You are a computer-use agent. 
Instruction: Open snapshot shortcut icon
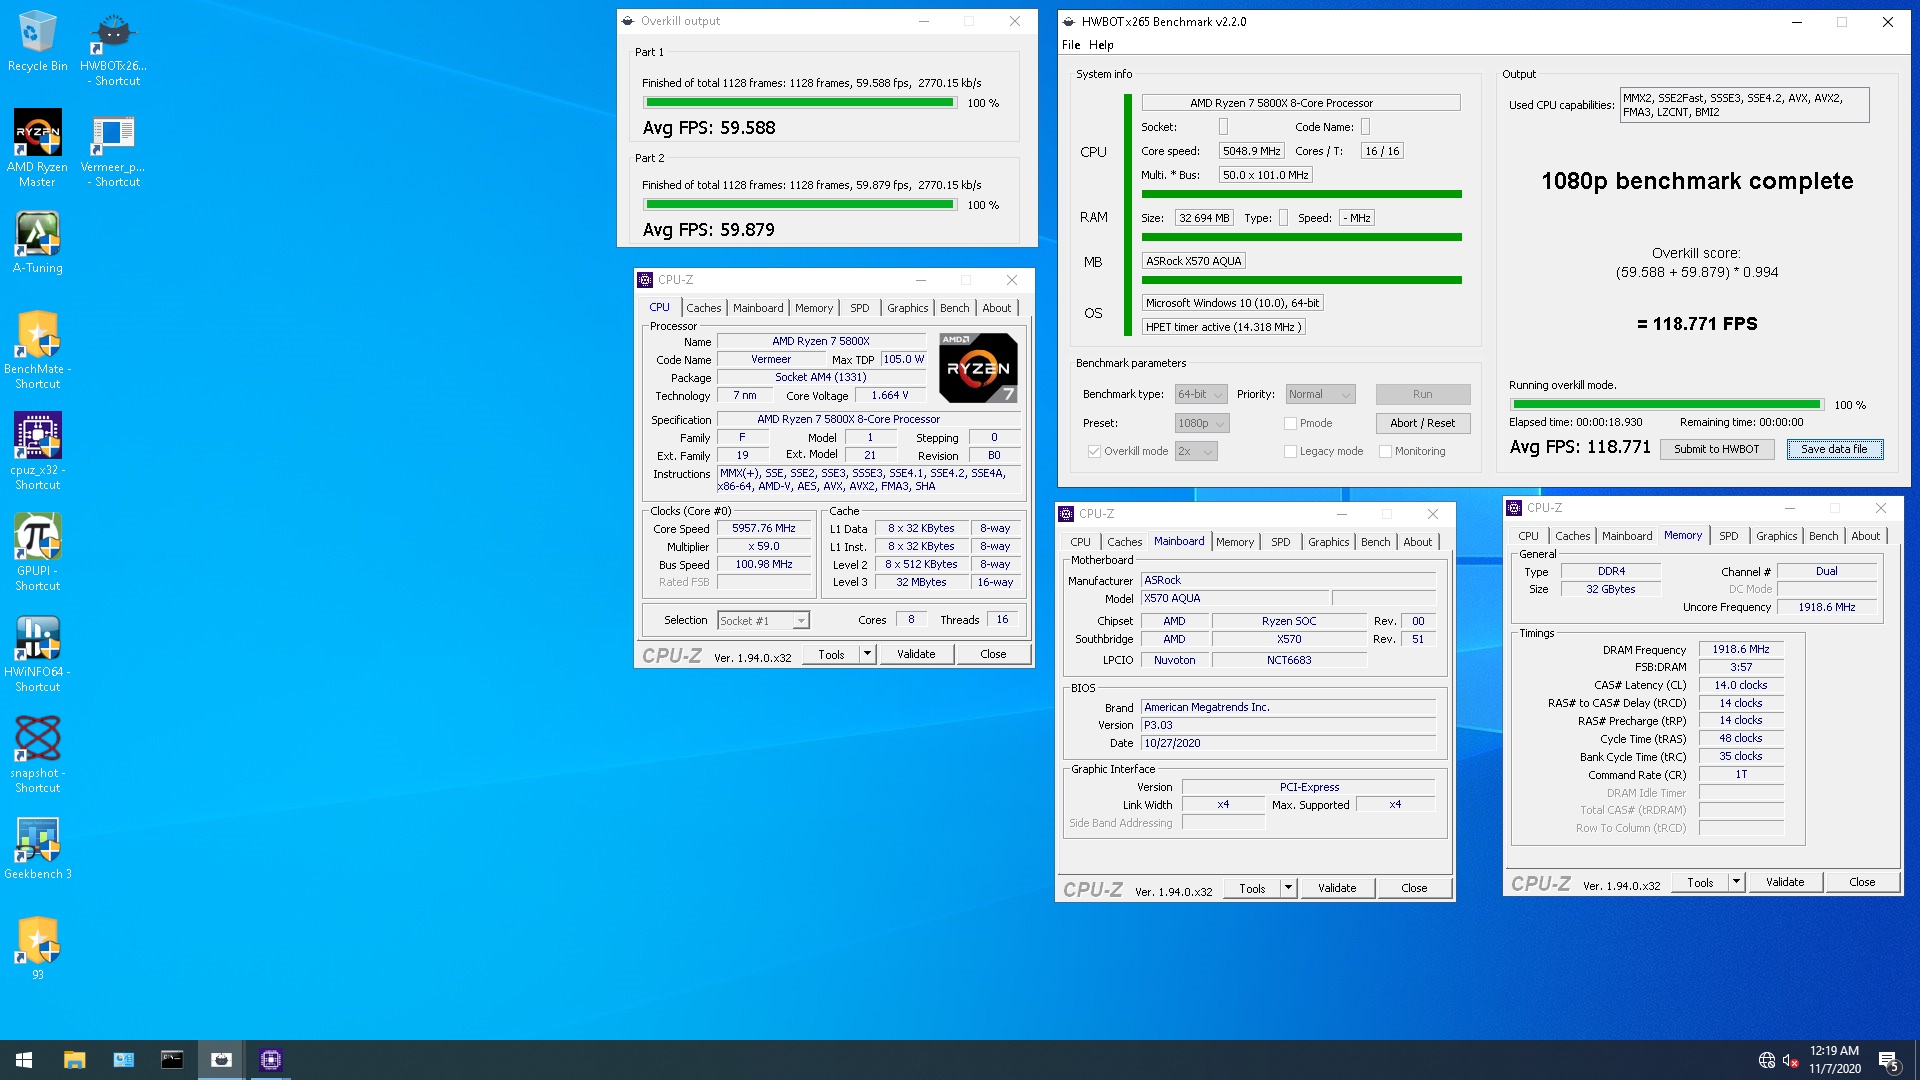pyautogui.click(x=37, y=754)
